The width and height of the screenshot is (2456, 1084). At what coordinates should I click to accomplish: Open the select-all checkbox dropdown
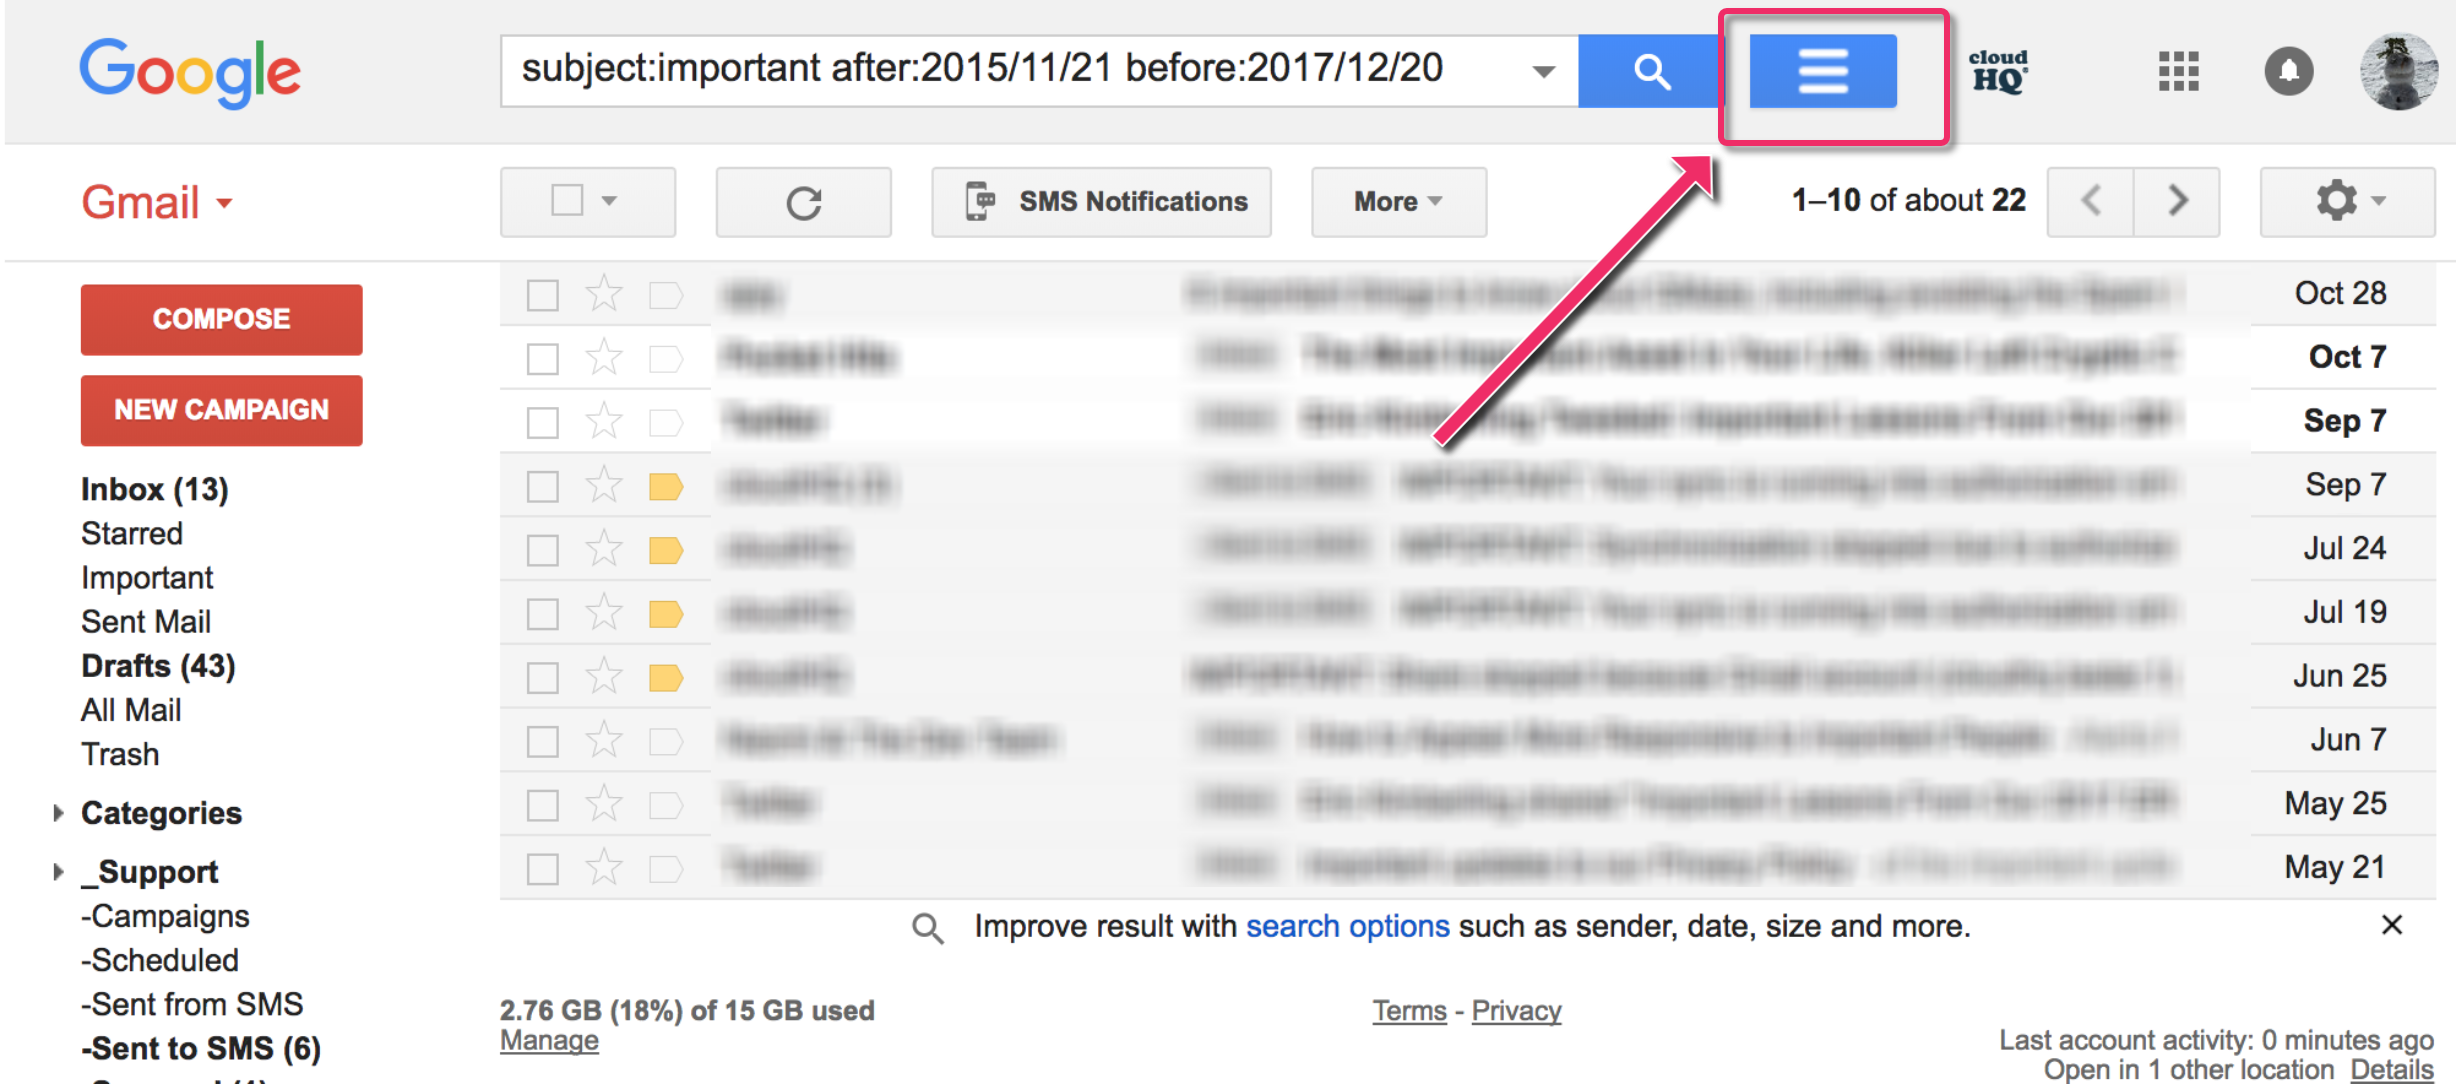[609, 201]
